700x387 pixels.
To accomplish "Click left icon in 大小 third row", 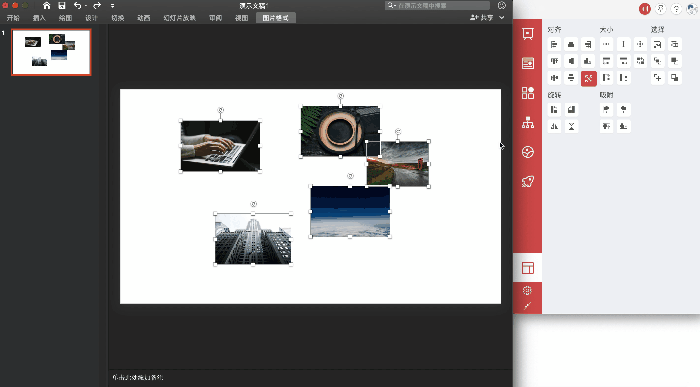I will [x=606, y=78].
